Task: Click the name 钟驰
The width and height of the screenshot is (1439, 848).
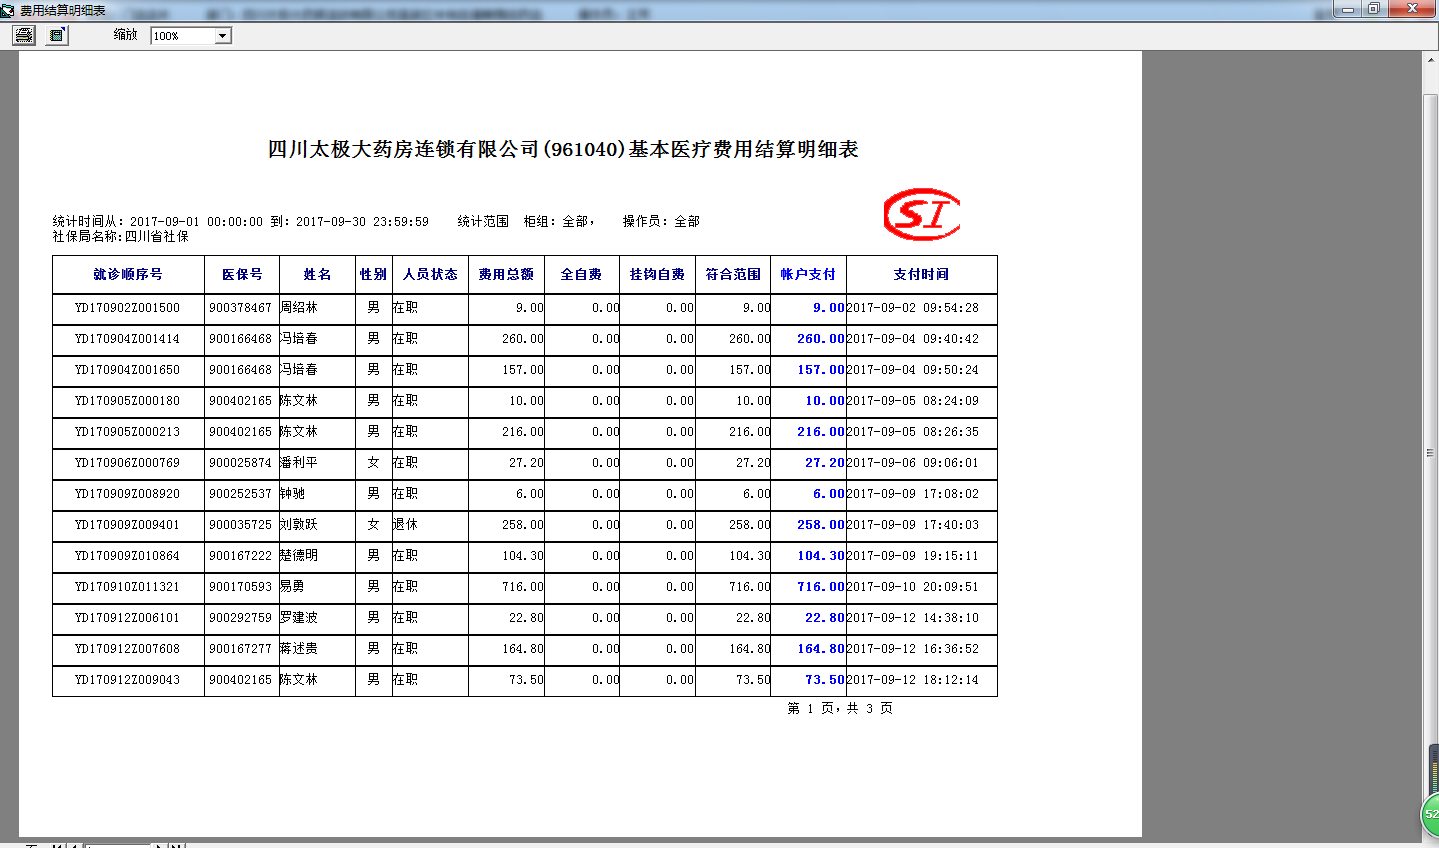Action: pos(293,494)
